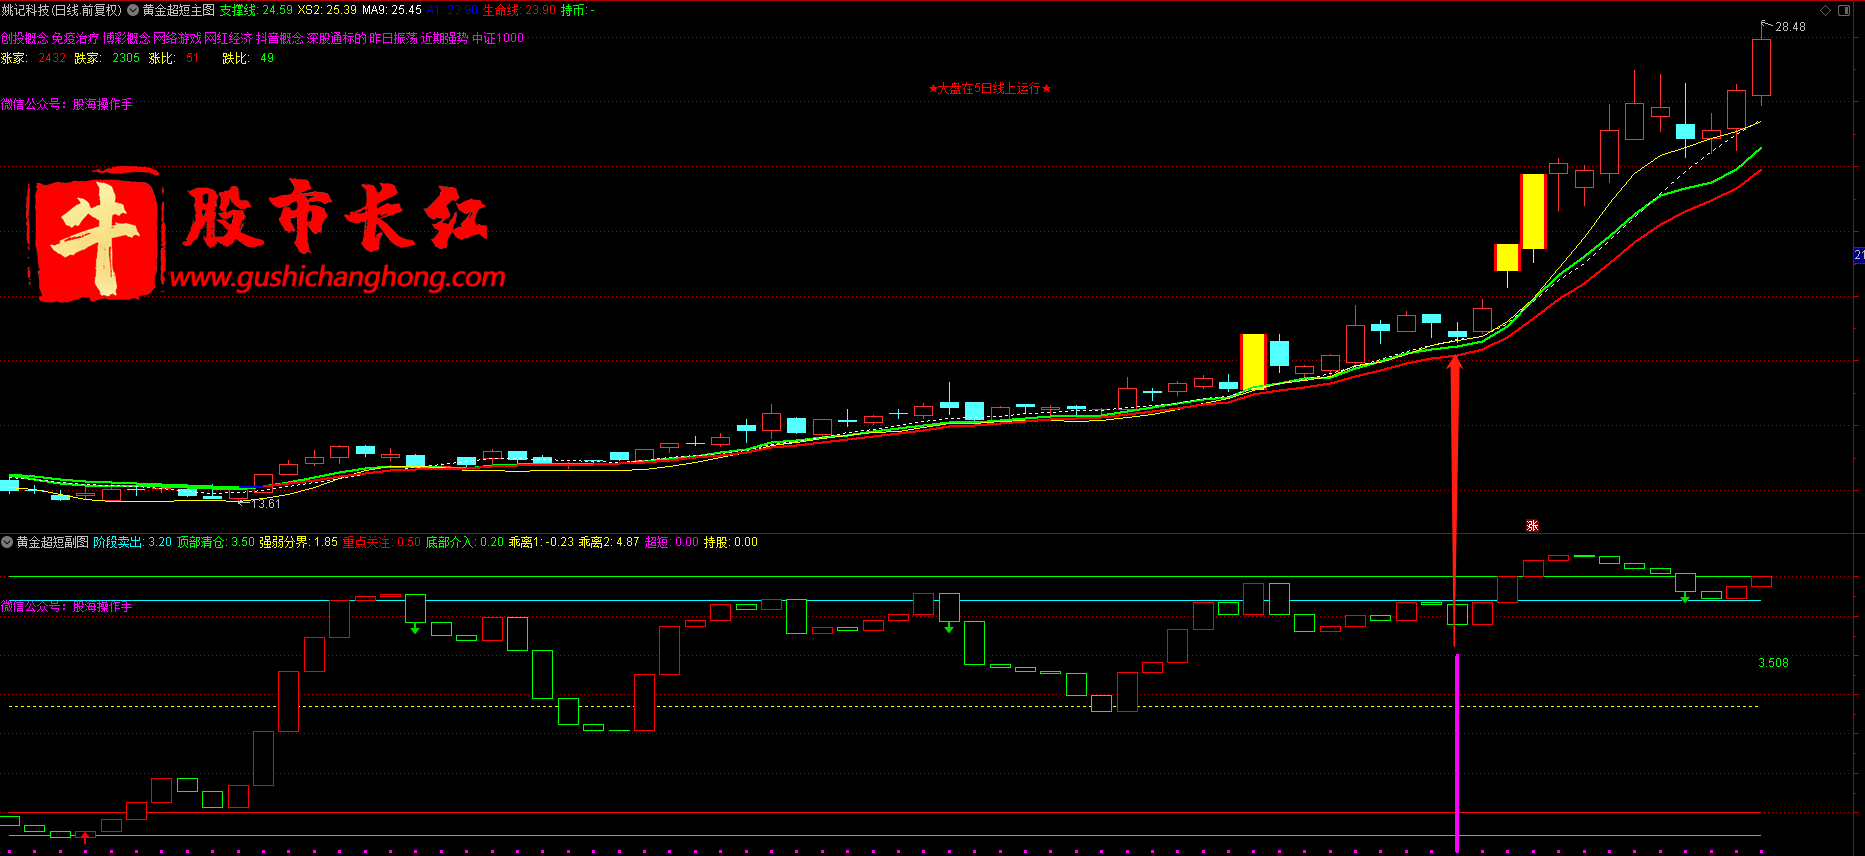
Task: Click the 抖音概念 concept tag
Action: coord(279,38)
